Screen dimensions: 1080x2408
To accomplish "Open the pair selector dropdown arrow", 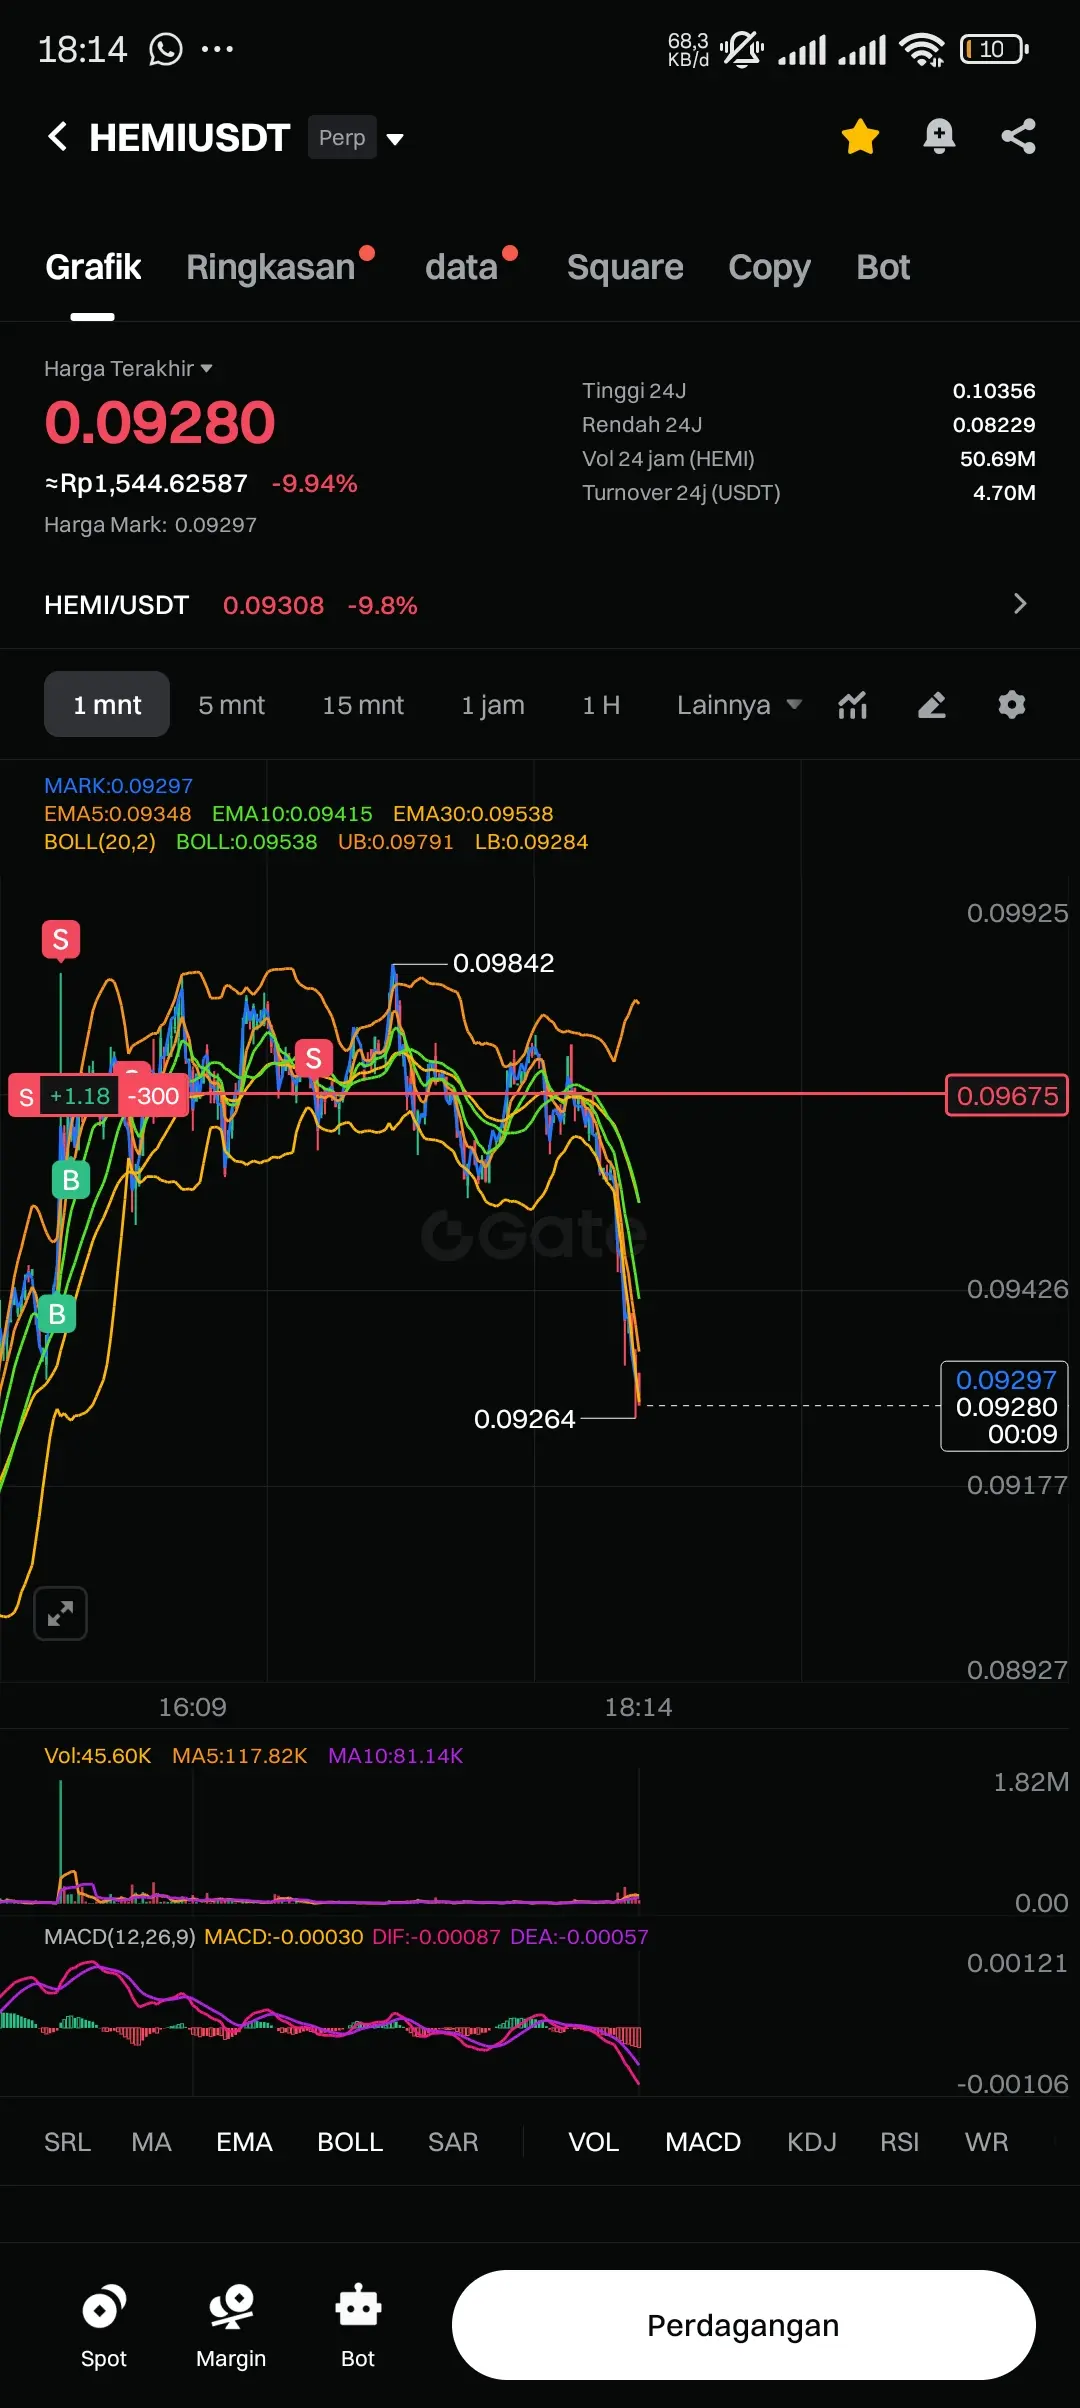I will pos(395,139).
